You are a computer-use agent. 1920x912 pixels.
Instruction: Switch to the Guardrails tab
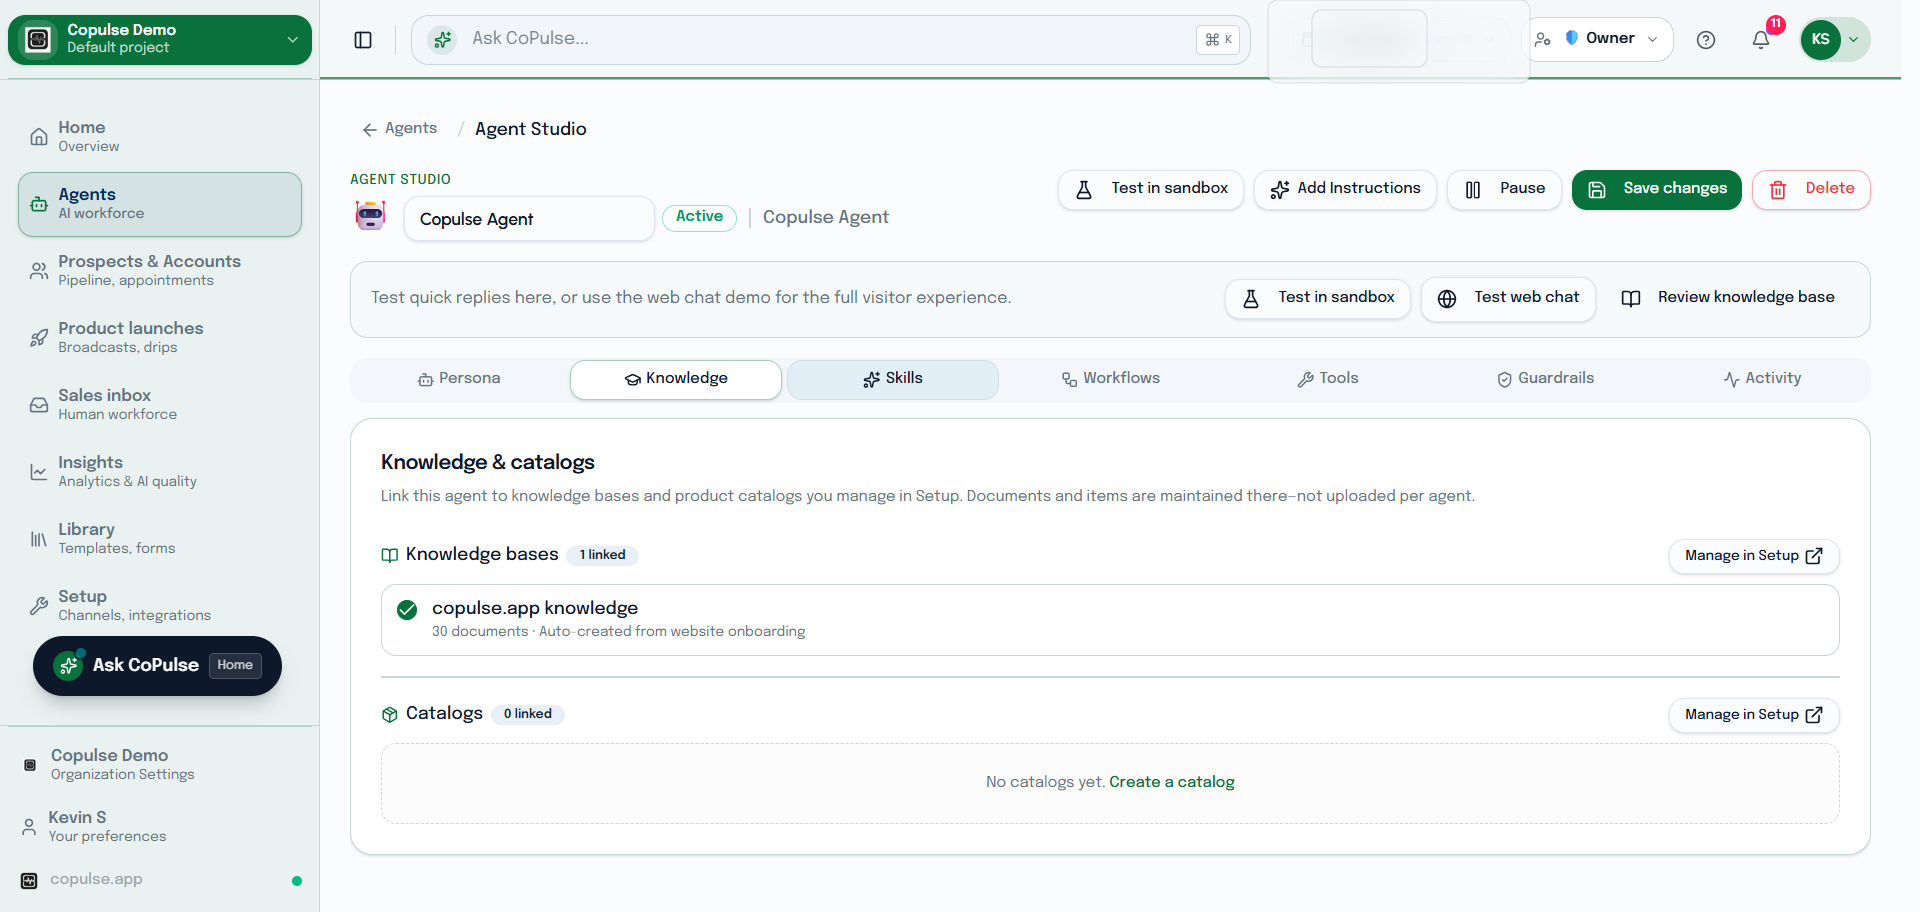[1545, 379]
